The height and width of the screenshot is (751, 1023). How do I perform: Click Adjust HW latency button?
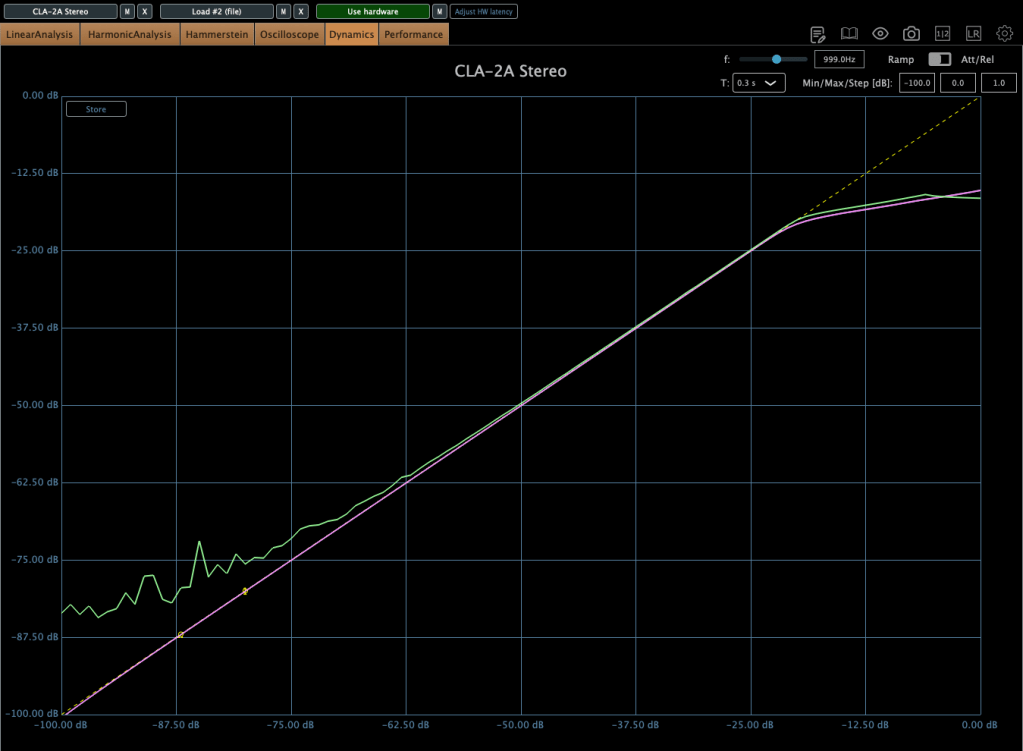click(x=484, y=12)
